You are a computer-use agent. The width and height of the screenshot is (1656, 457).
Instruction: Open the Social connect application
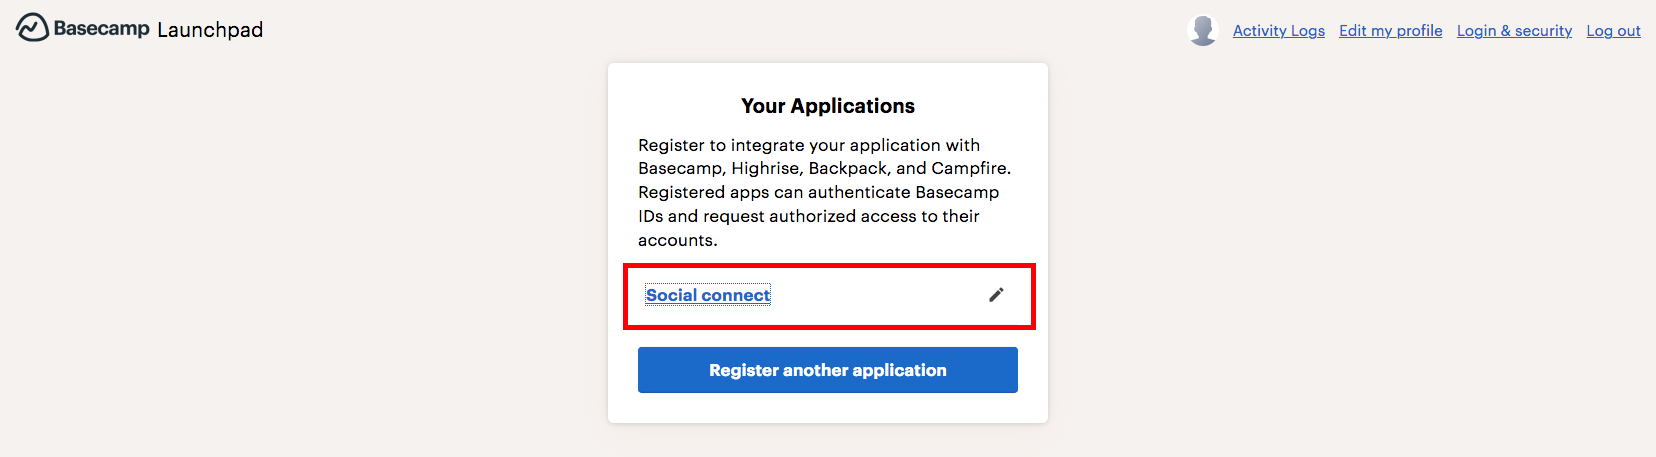(x=708, y=295)
